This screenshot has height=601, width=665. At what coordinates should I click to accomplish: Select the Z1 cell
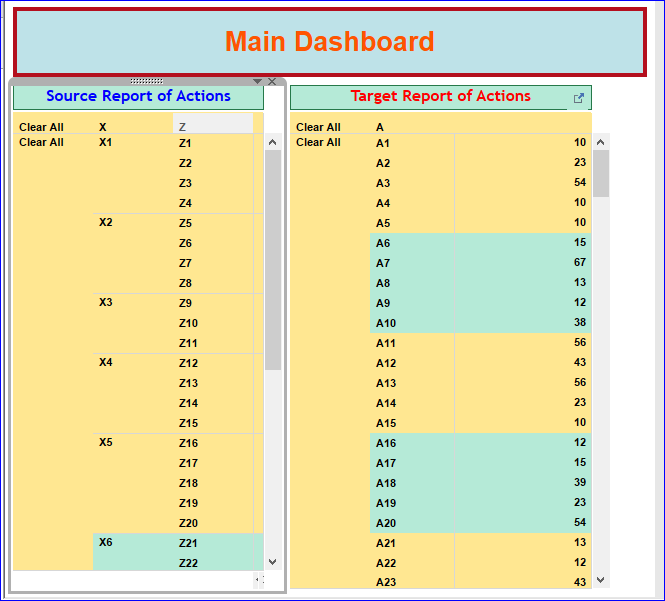coord(185,143)
